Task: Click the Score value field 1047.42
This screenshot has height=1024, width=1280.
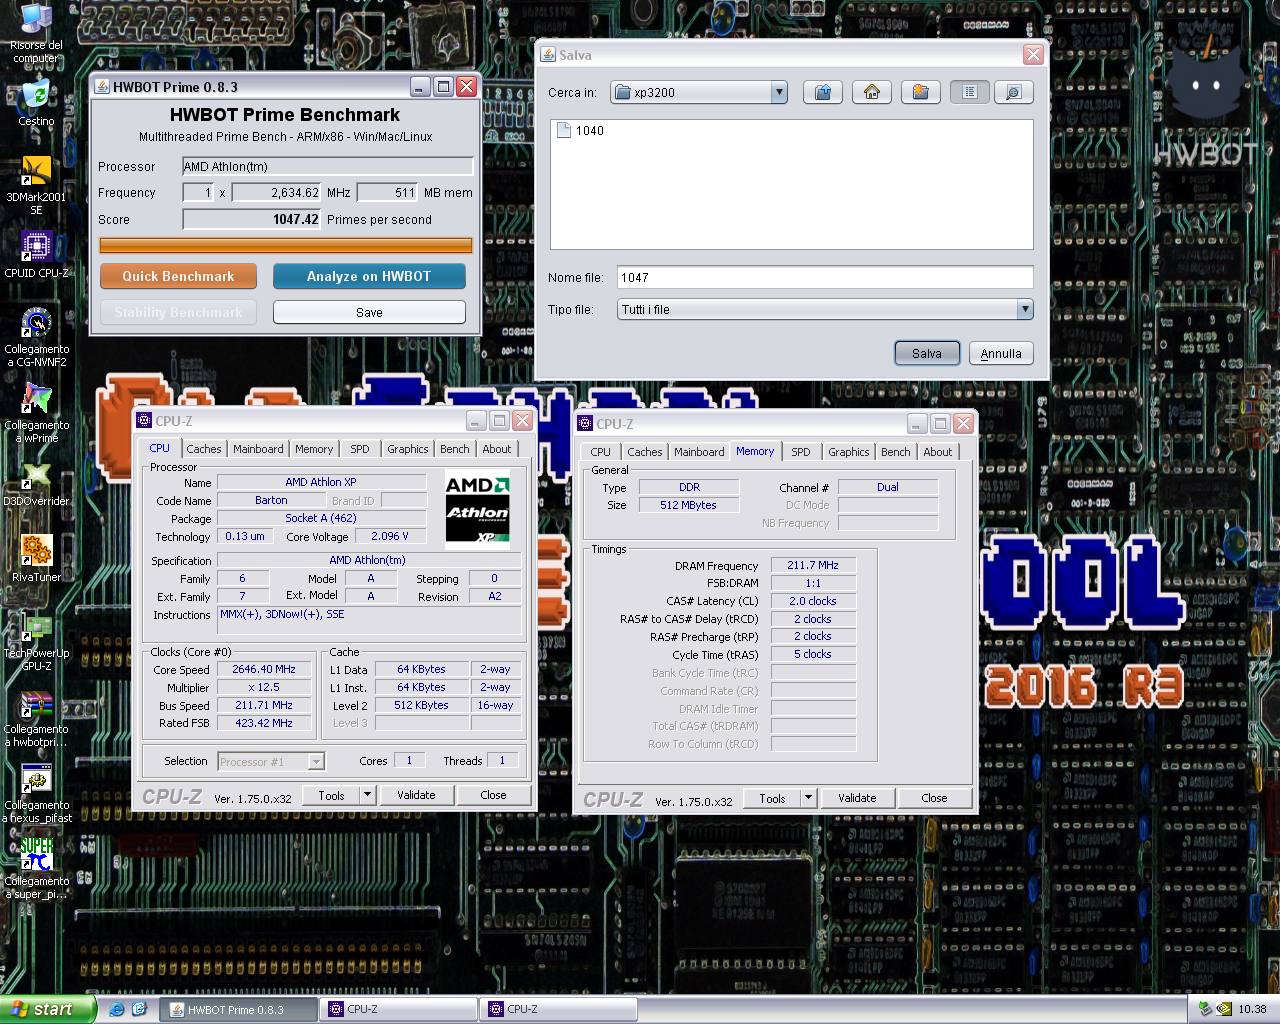Action: (x=251, y=219)
